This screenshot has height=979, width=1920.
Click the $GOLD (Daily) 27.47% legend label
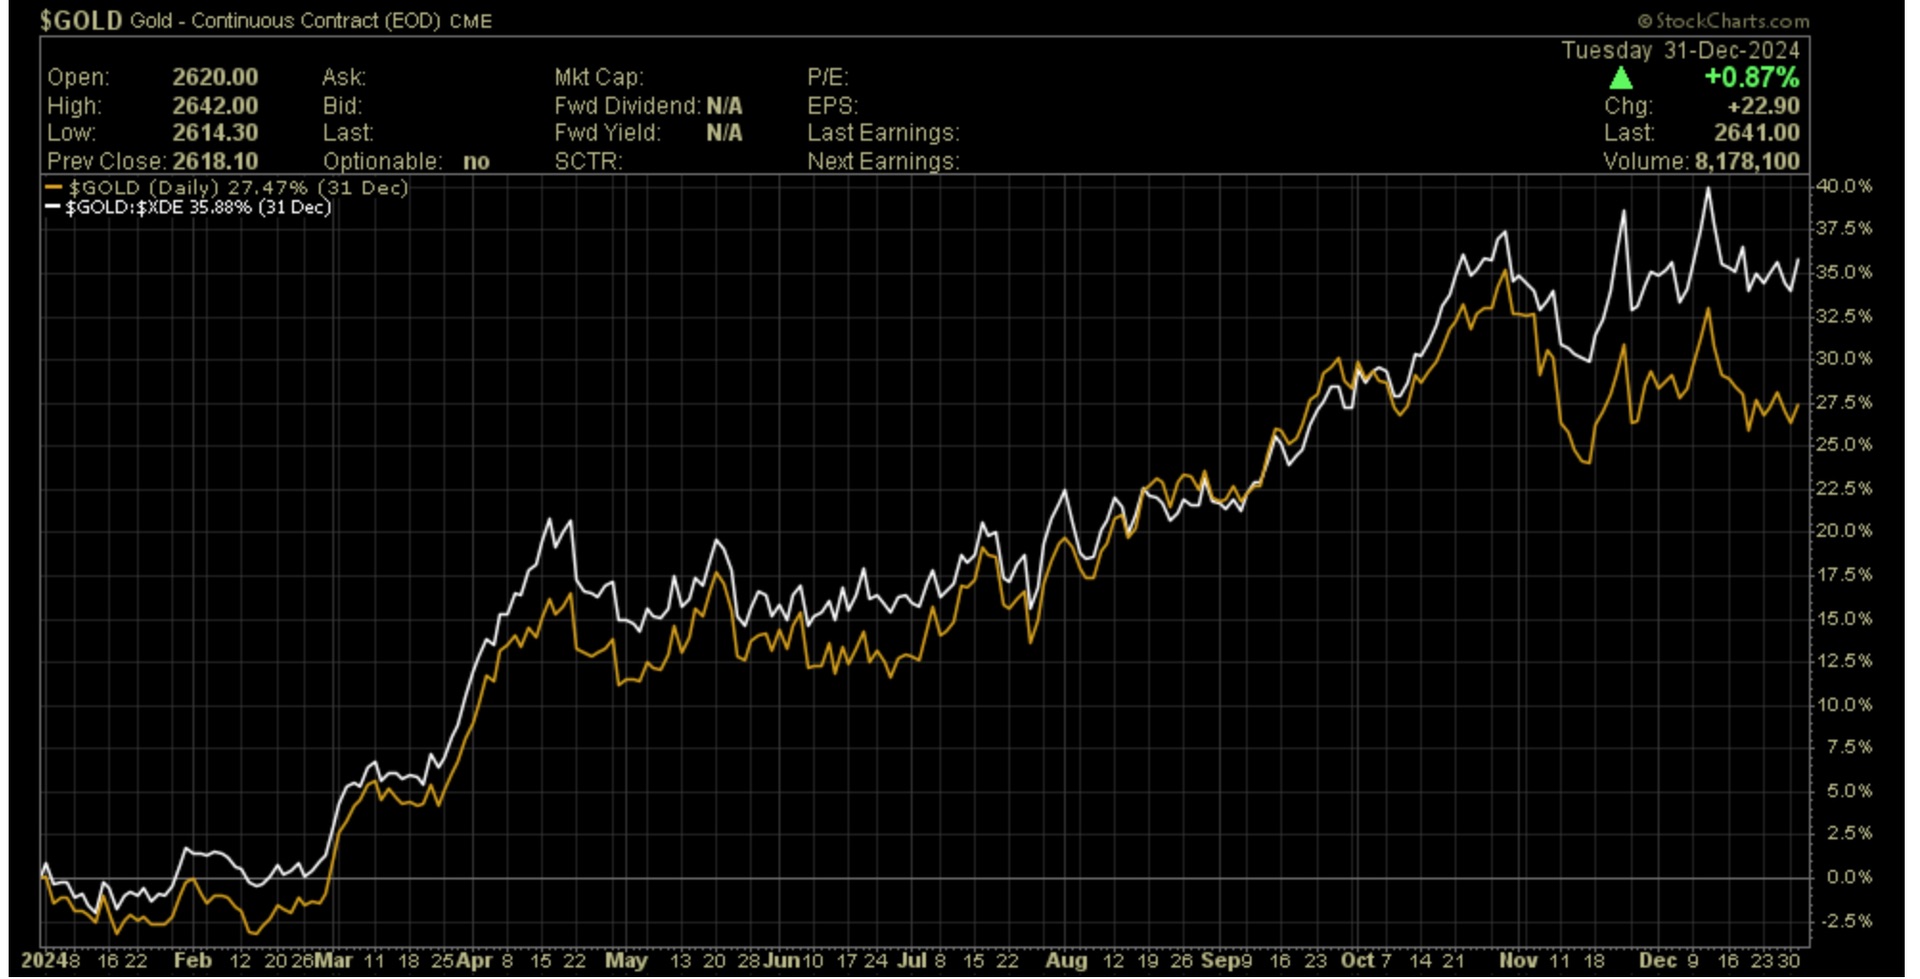[238, 188]
